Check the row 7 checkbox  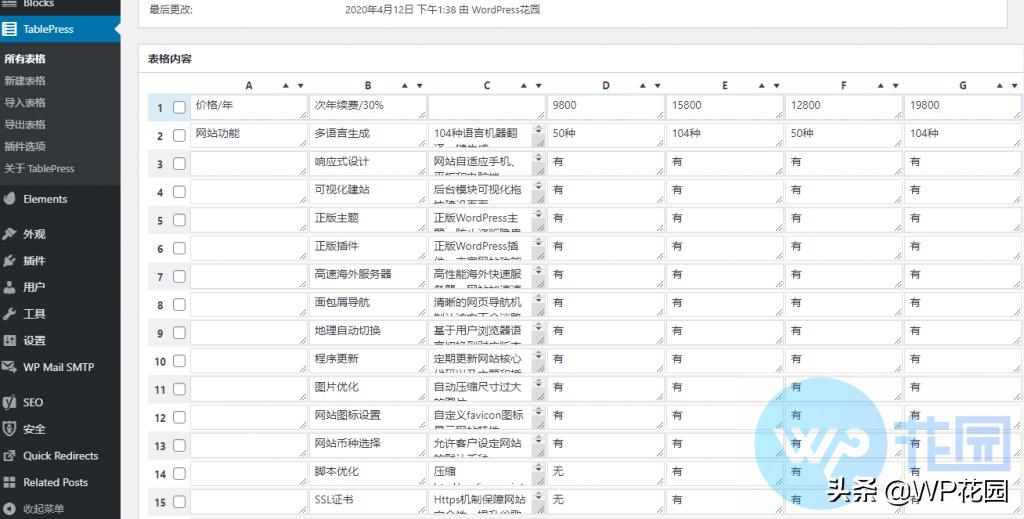click(179, 277)
